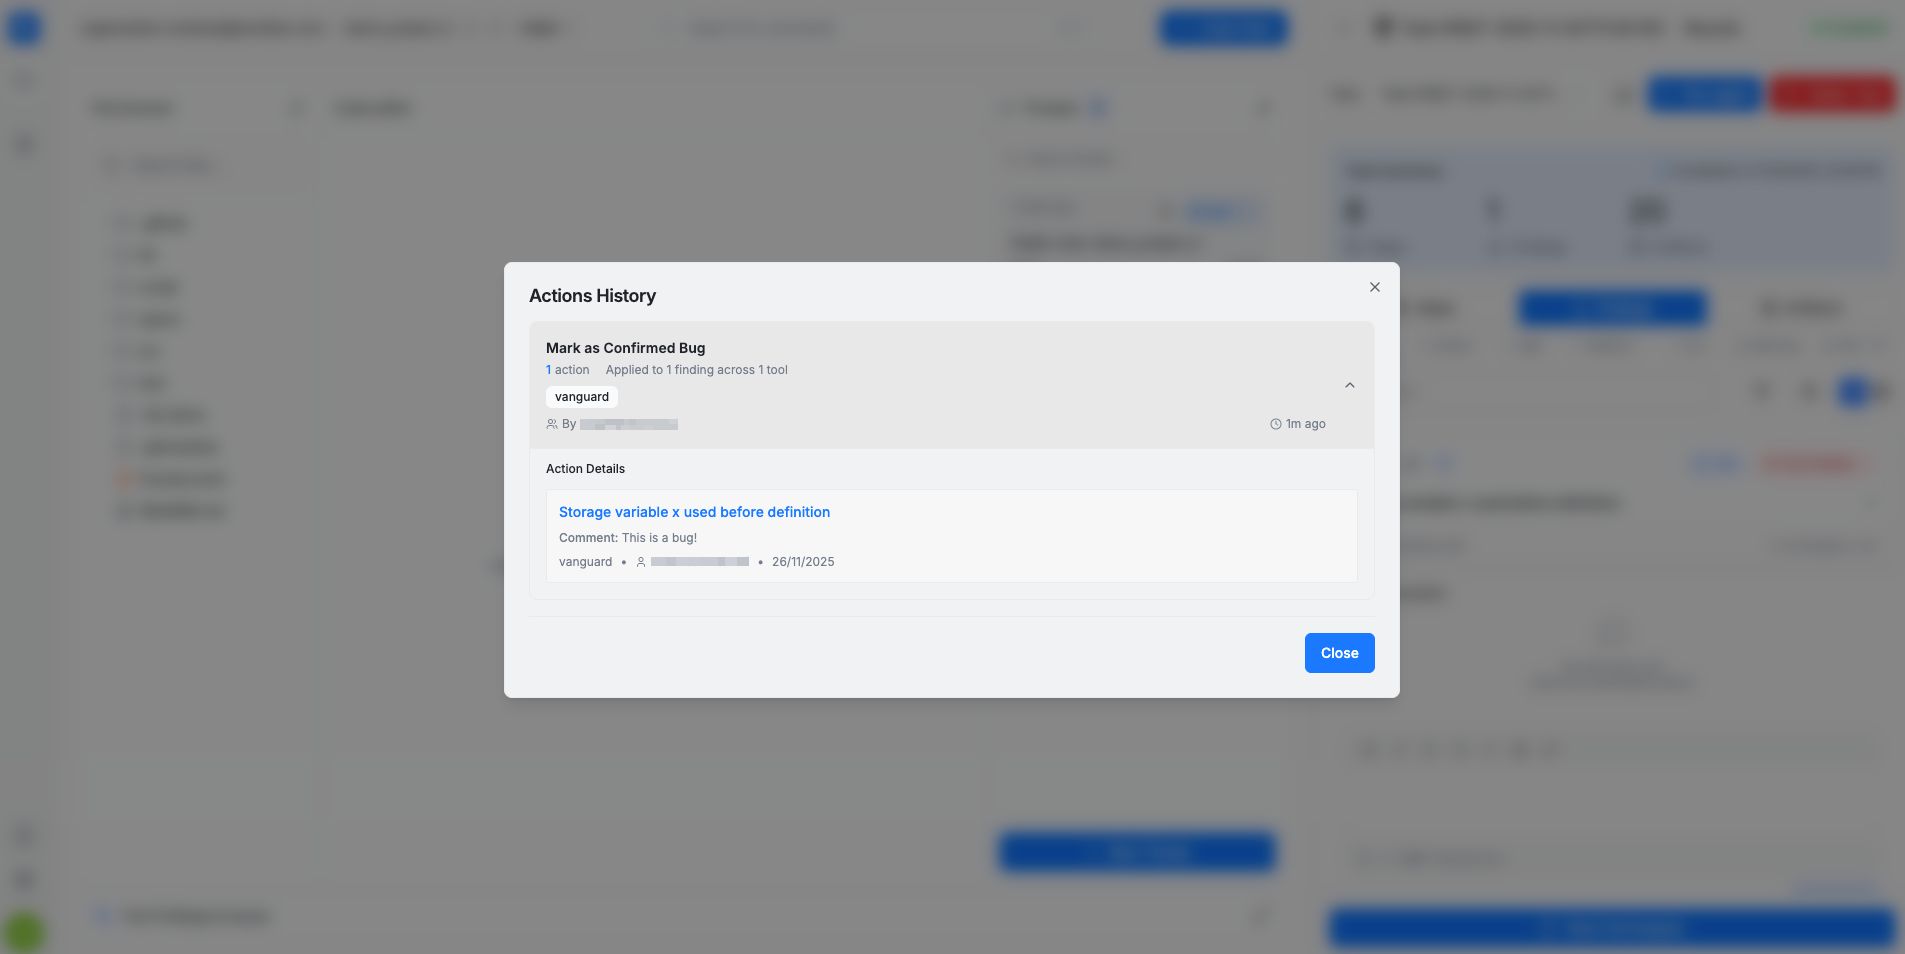1905x954 pixels.
Task: Click the clock icon next to 1m ago
Action: (1276, 424)
